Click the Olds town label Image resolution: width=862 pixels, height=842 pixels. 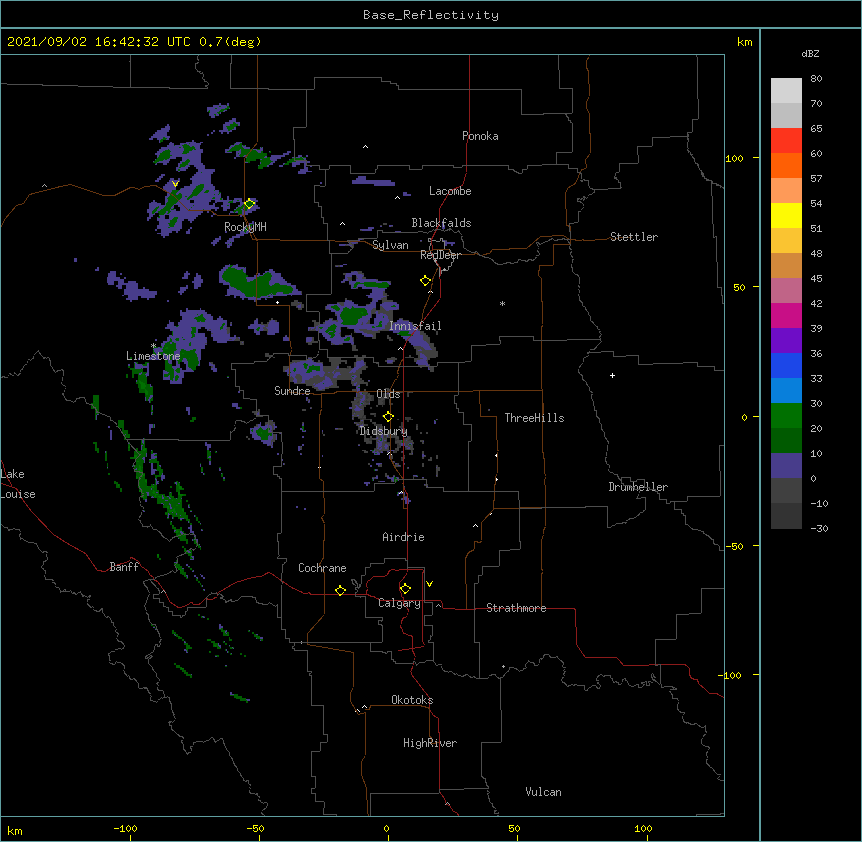(x=388, y=394)
